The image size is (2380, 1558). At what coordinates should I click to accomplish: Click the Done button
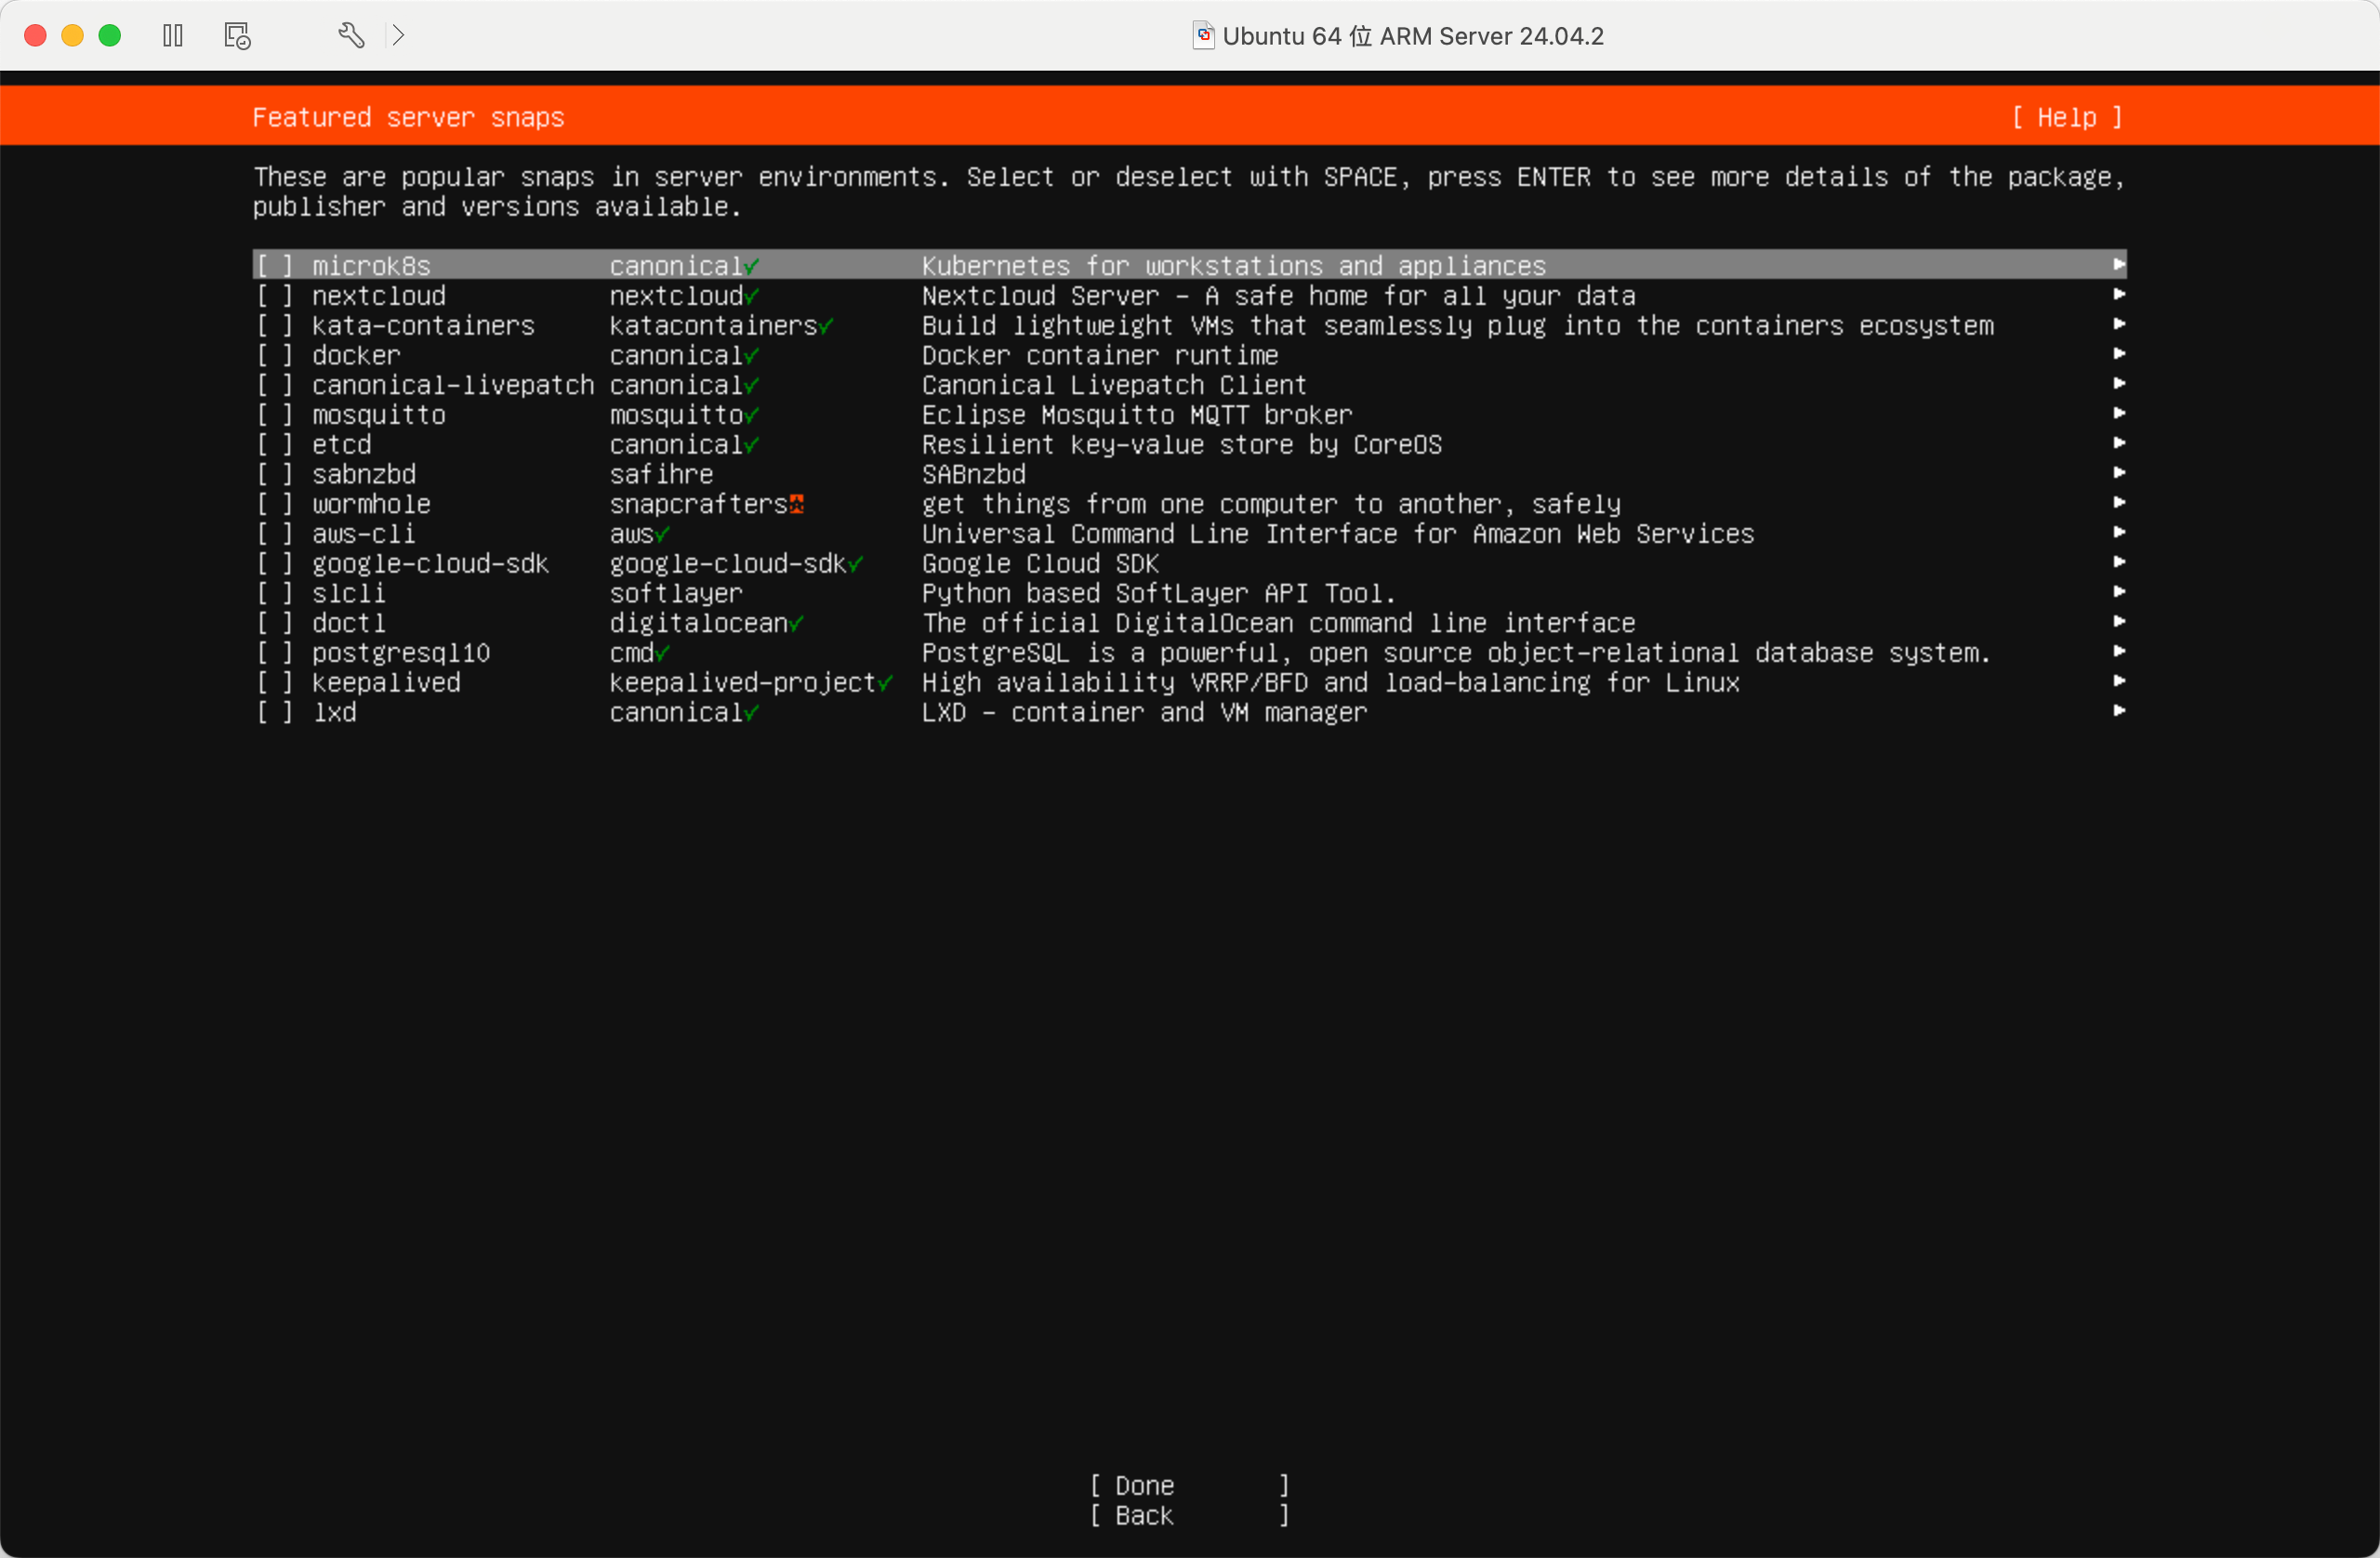pos(1189,1486)
